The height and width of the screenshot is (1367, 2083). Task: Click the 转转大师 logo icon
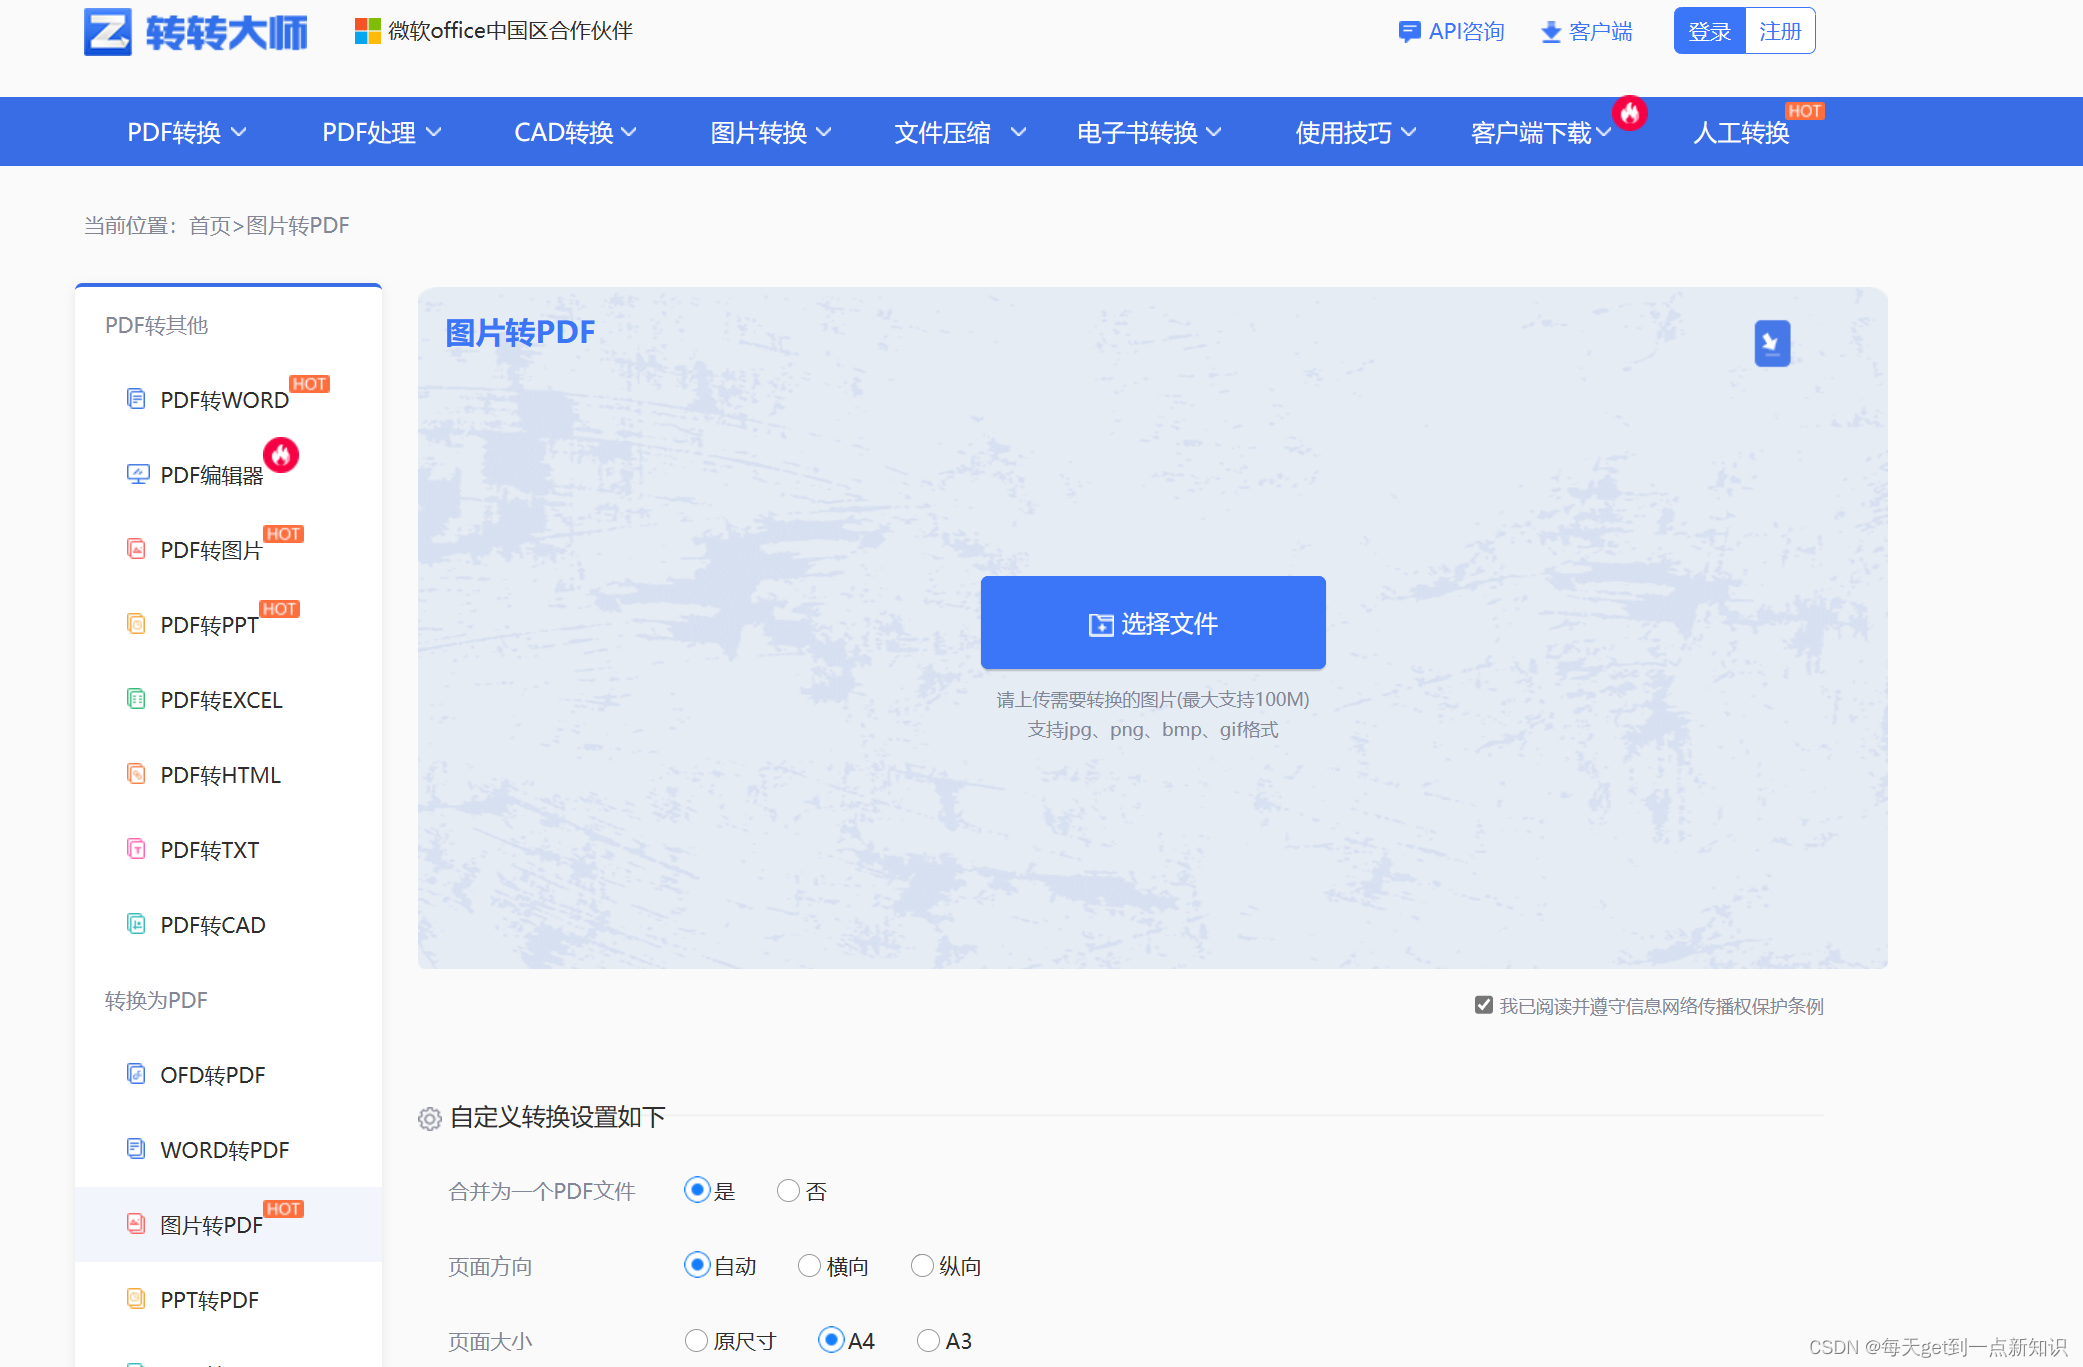pos(108,32)
